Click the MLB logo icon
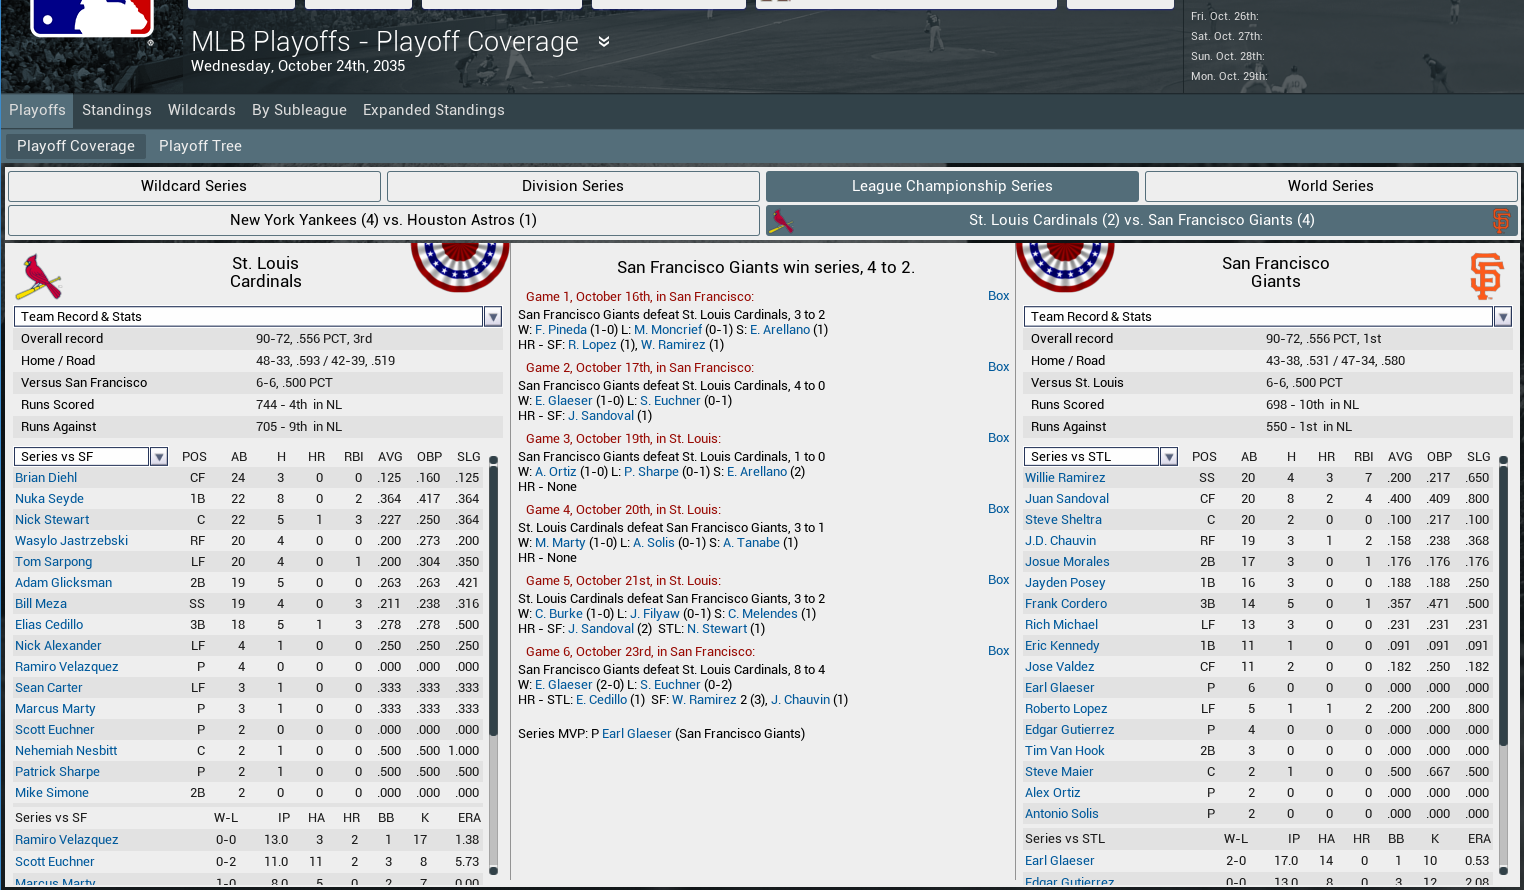1524x890 pixels. pos(91,18)
